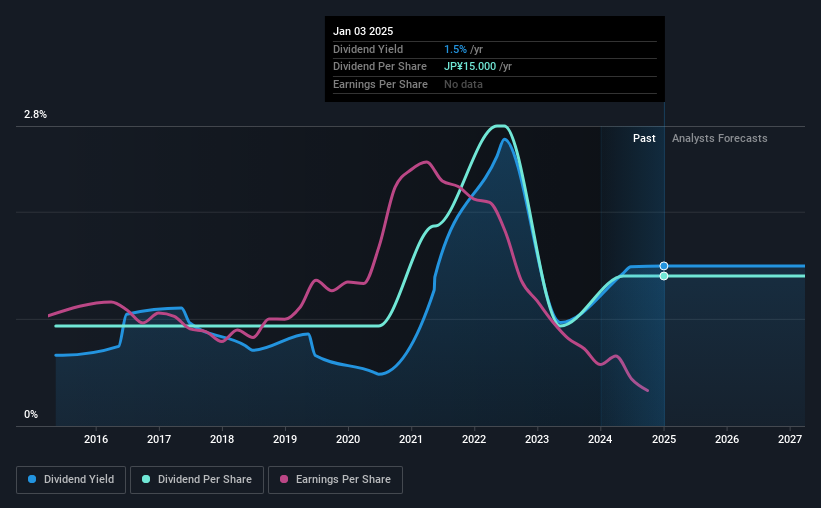Click the teal Dividend Per Share legend dot
The height and width of the screenshot is (508, 821).
[146, 479]
